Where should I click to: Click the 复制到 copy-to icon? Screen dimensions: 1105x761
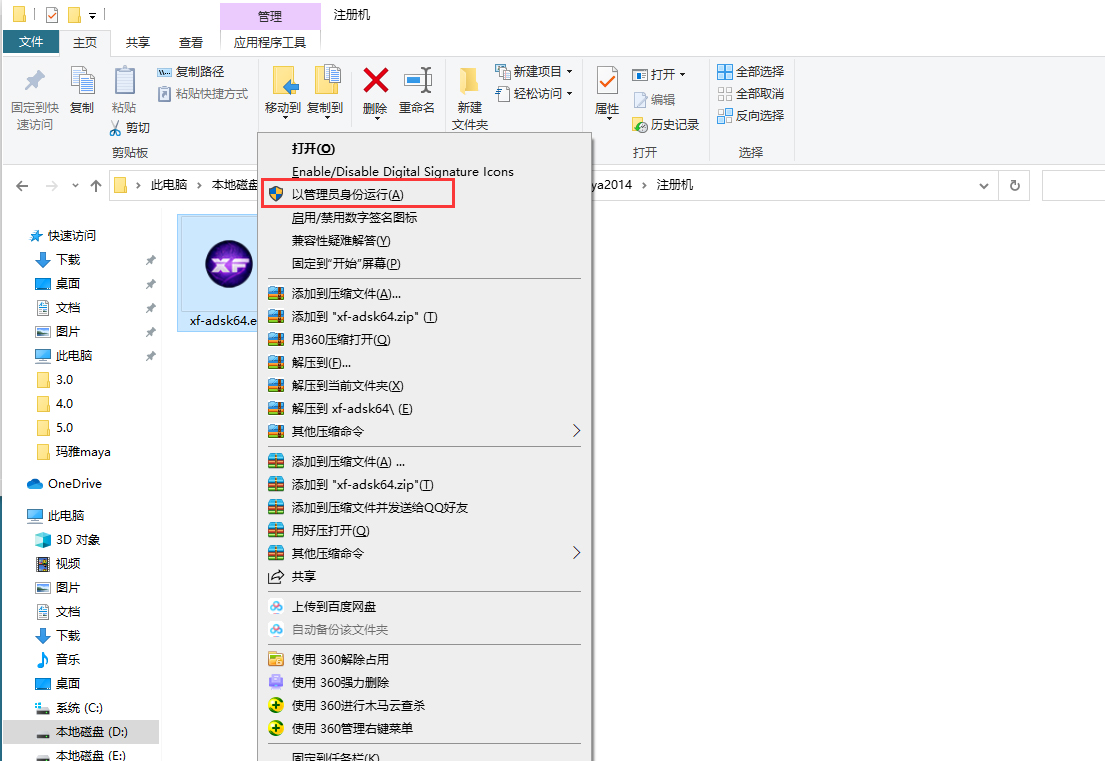tap(326, 81)
